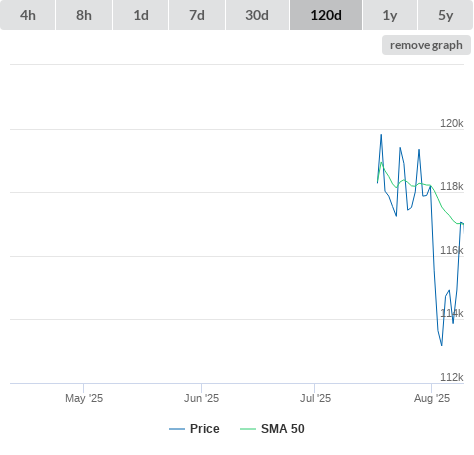Click the blue Price legend line marker
The width and height of the screenshot is (474, 455).
pyautogui.click(x=177, y=429)
